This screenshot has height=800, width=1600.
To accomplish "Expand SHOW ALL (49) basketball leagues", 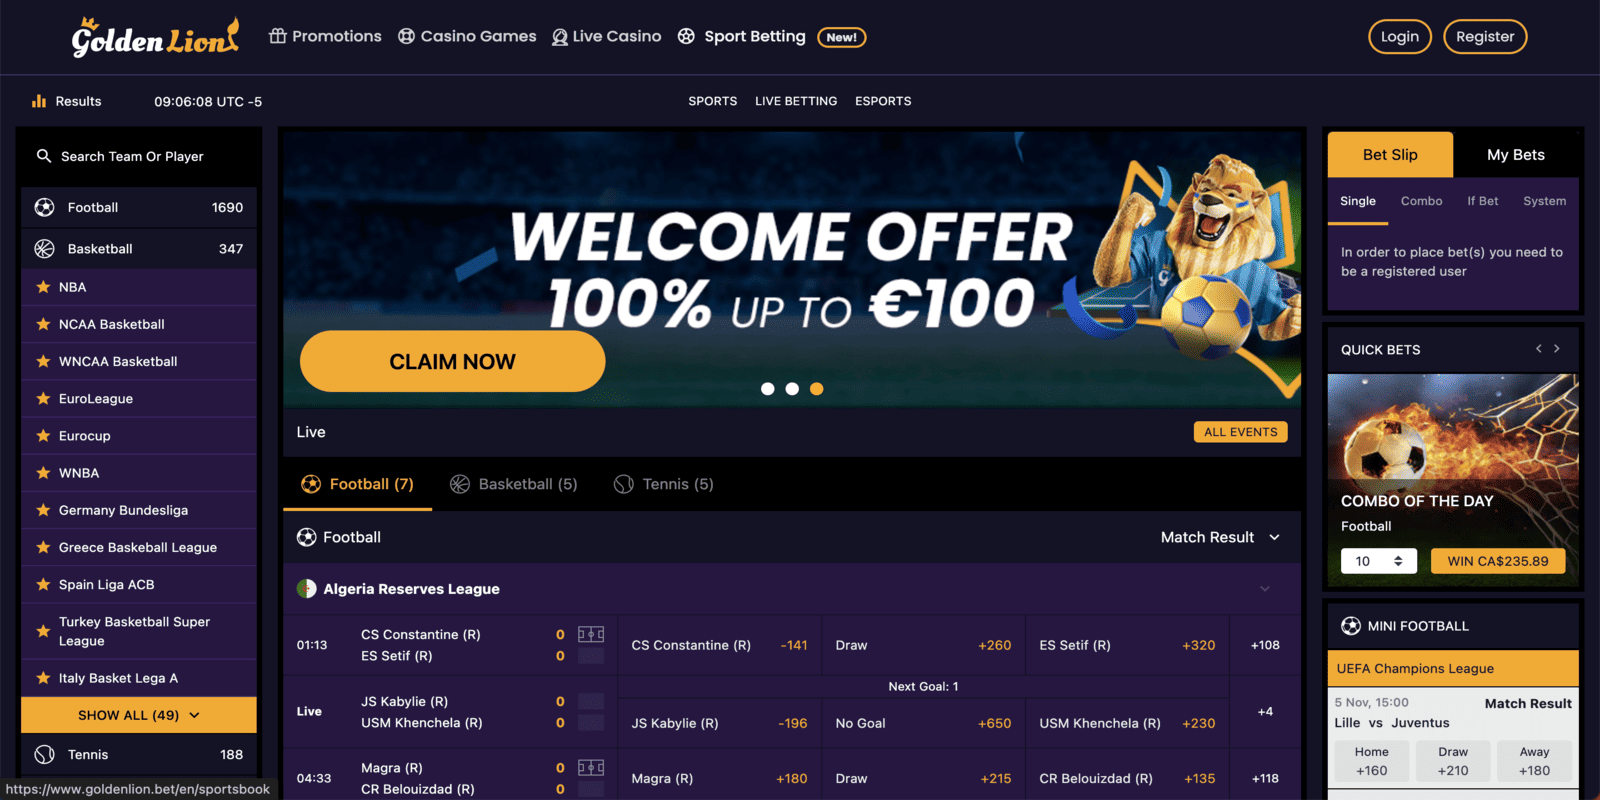I will (139, 715).
